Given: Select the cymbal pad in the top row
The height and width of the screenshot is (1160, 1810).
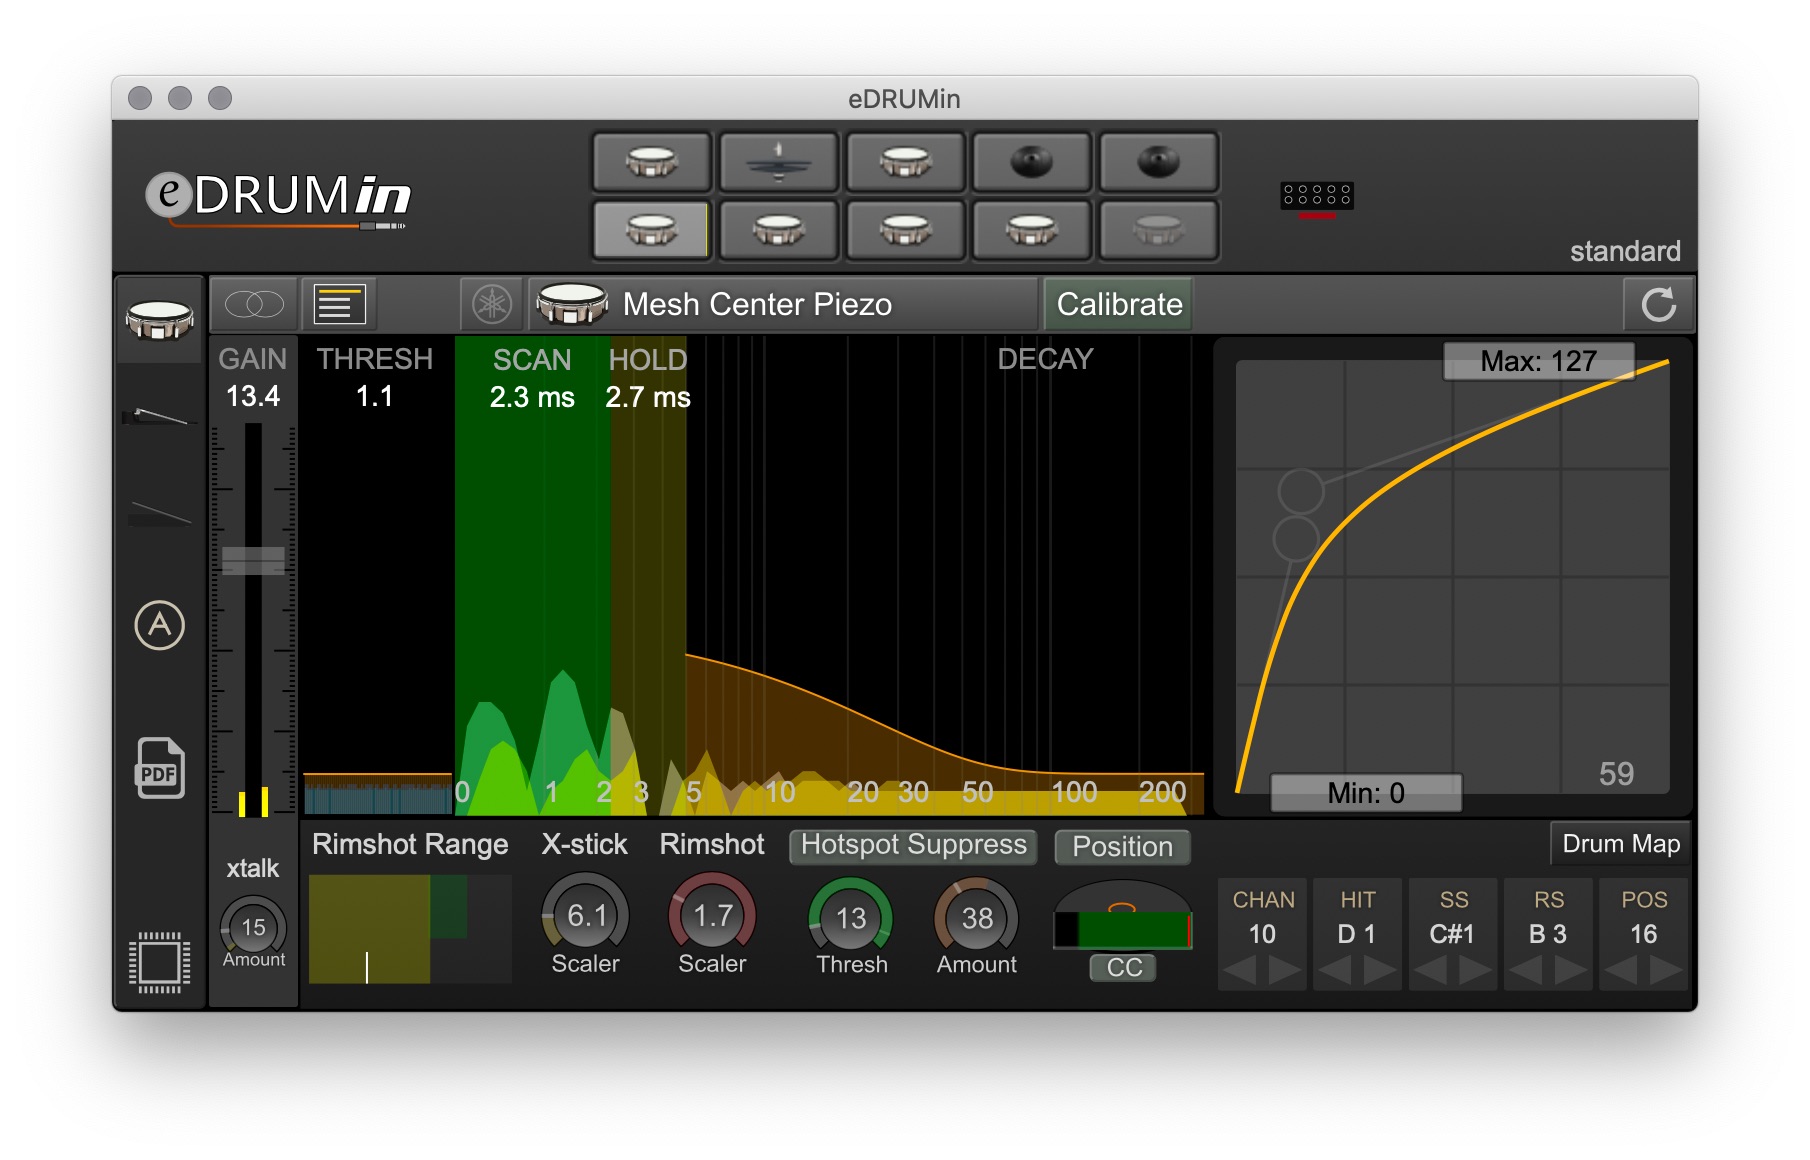Looking at the screenshot, I should 779,162.
